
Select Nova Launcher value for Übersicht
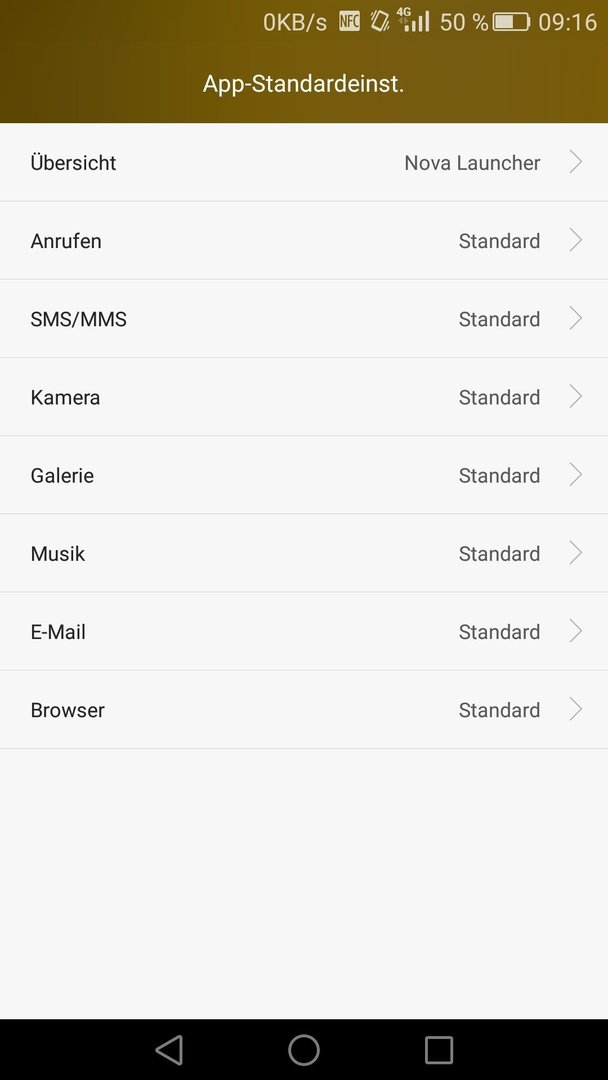pyautogui.click(x=472, y=163)
